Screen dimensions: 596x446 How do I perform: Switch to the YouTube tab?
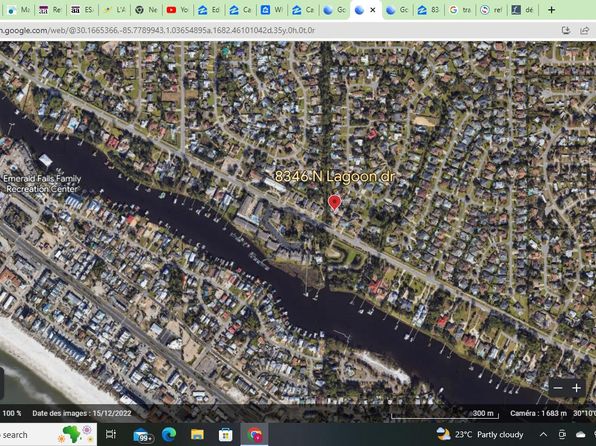178,10
